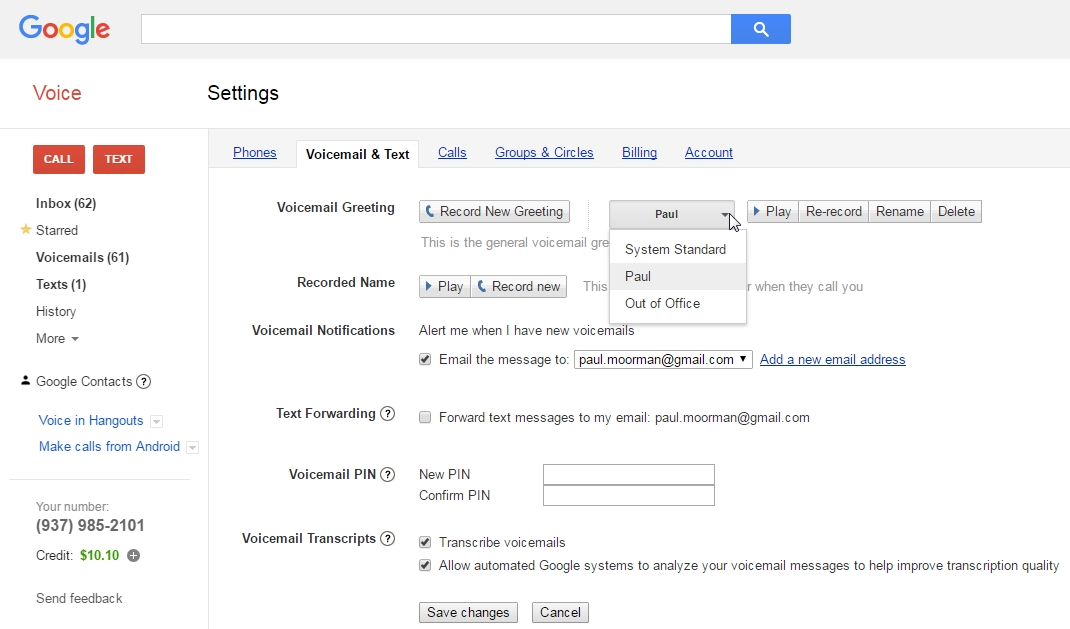The image size is (1070, 629).
Task: Click the Google Contacts help icon
Action: pos(143,381)
